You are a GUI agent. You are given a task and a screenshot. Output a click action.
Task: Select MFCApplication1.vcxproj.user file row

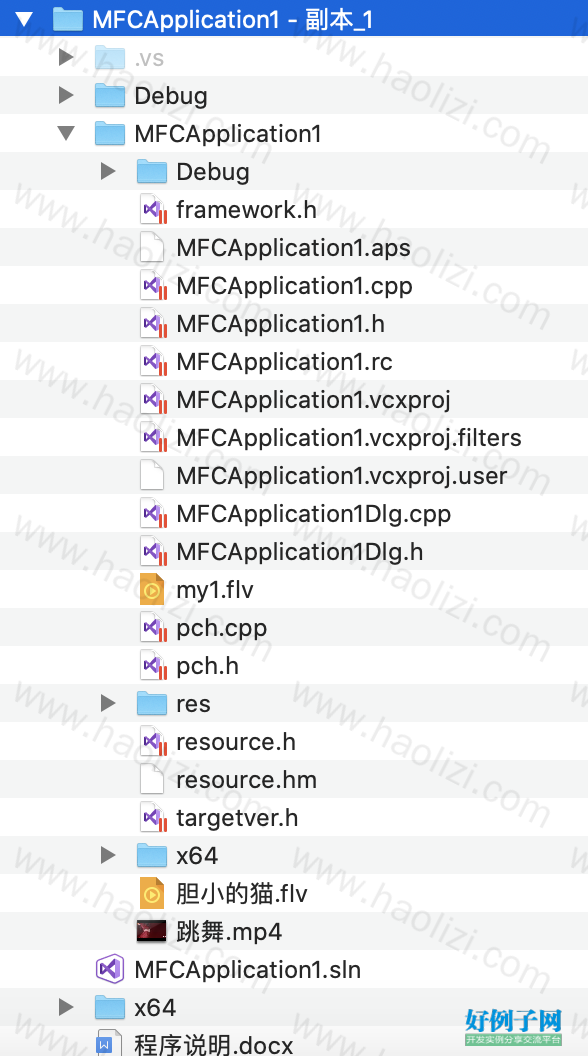pyautogui.click(x=294, y=475)
